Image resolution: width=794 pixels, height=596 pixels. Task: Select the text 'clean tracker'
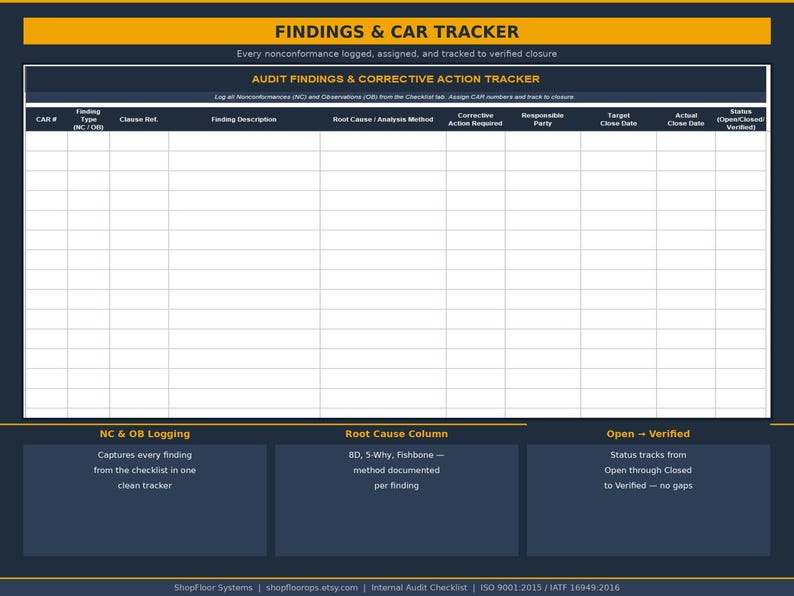[x=145, y=485]
